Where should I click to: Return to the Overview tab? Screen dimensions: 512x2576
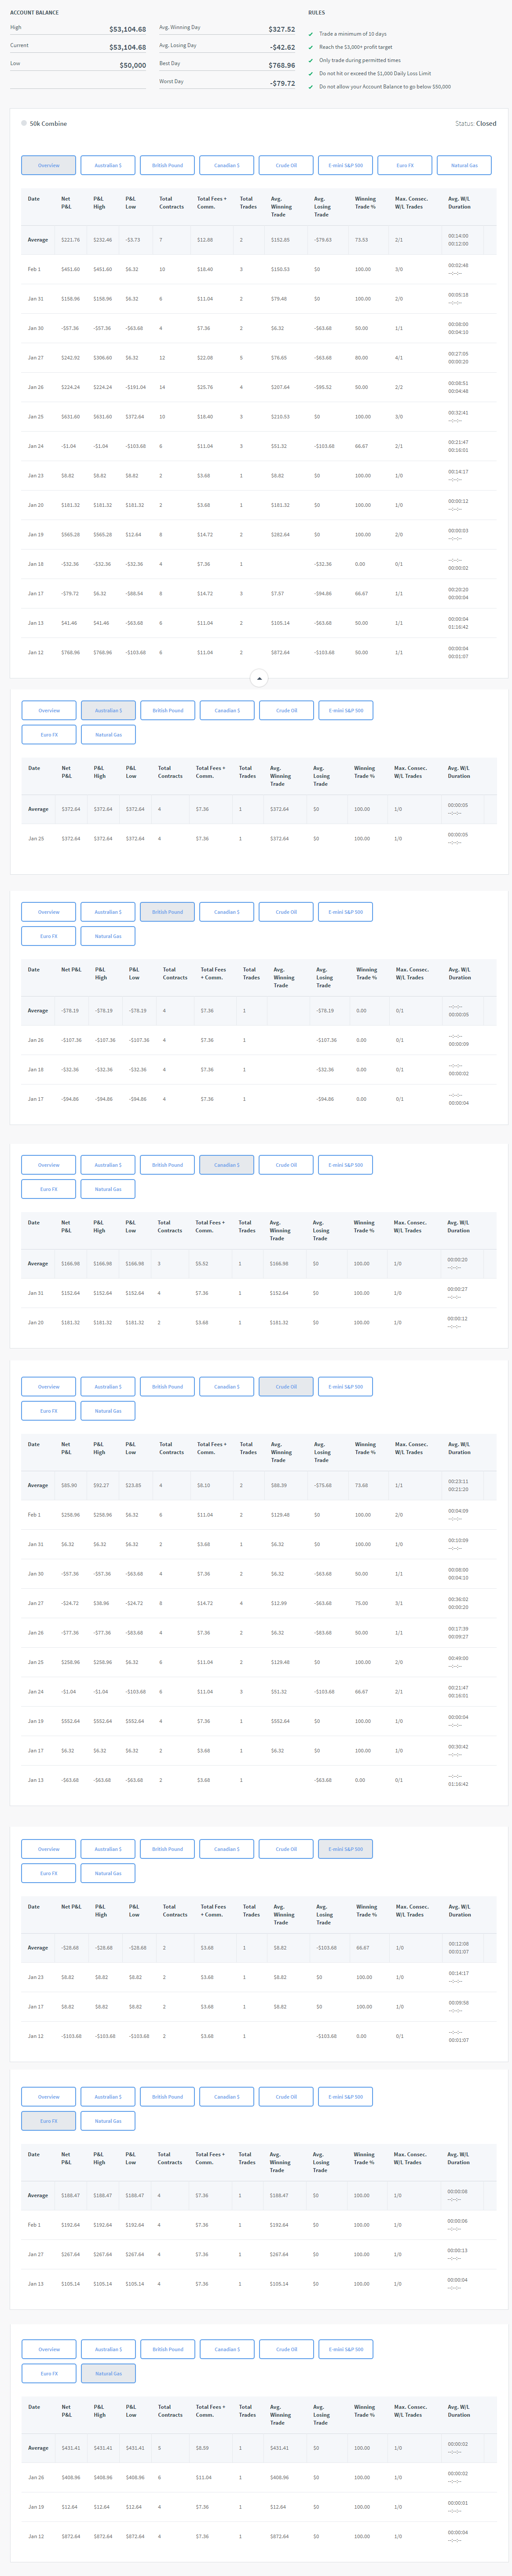tap(48, 165)
